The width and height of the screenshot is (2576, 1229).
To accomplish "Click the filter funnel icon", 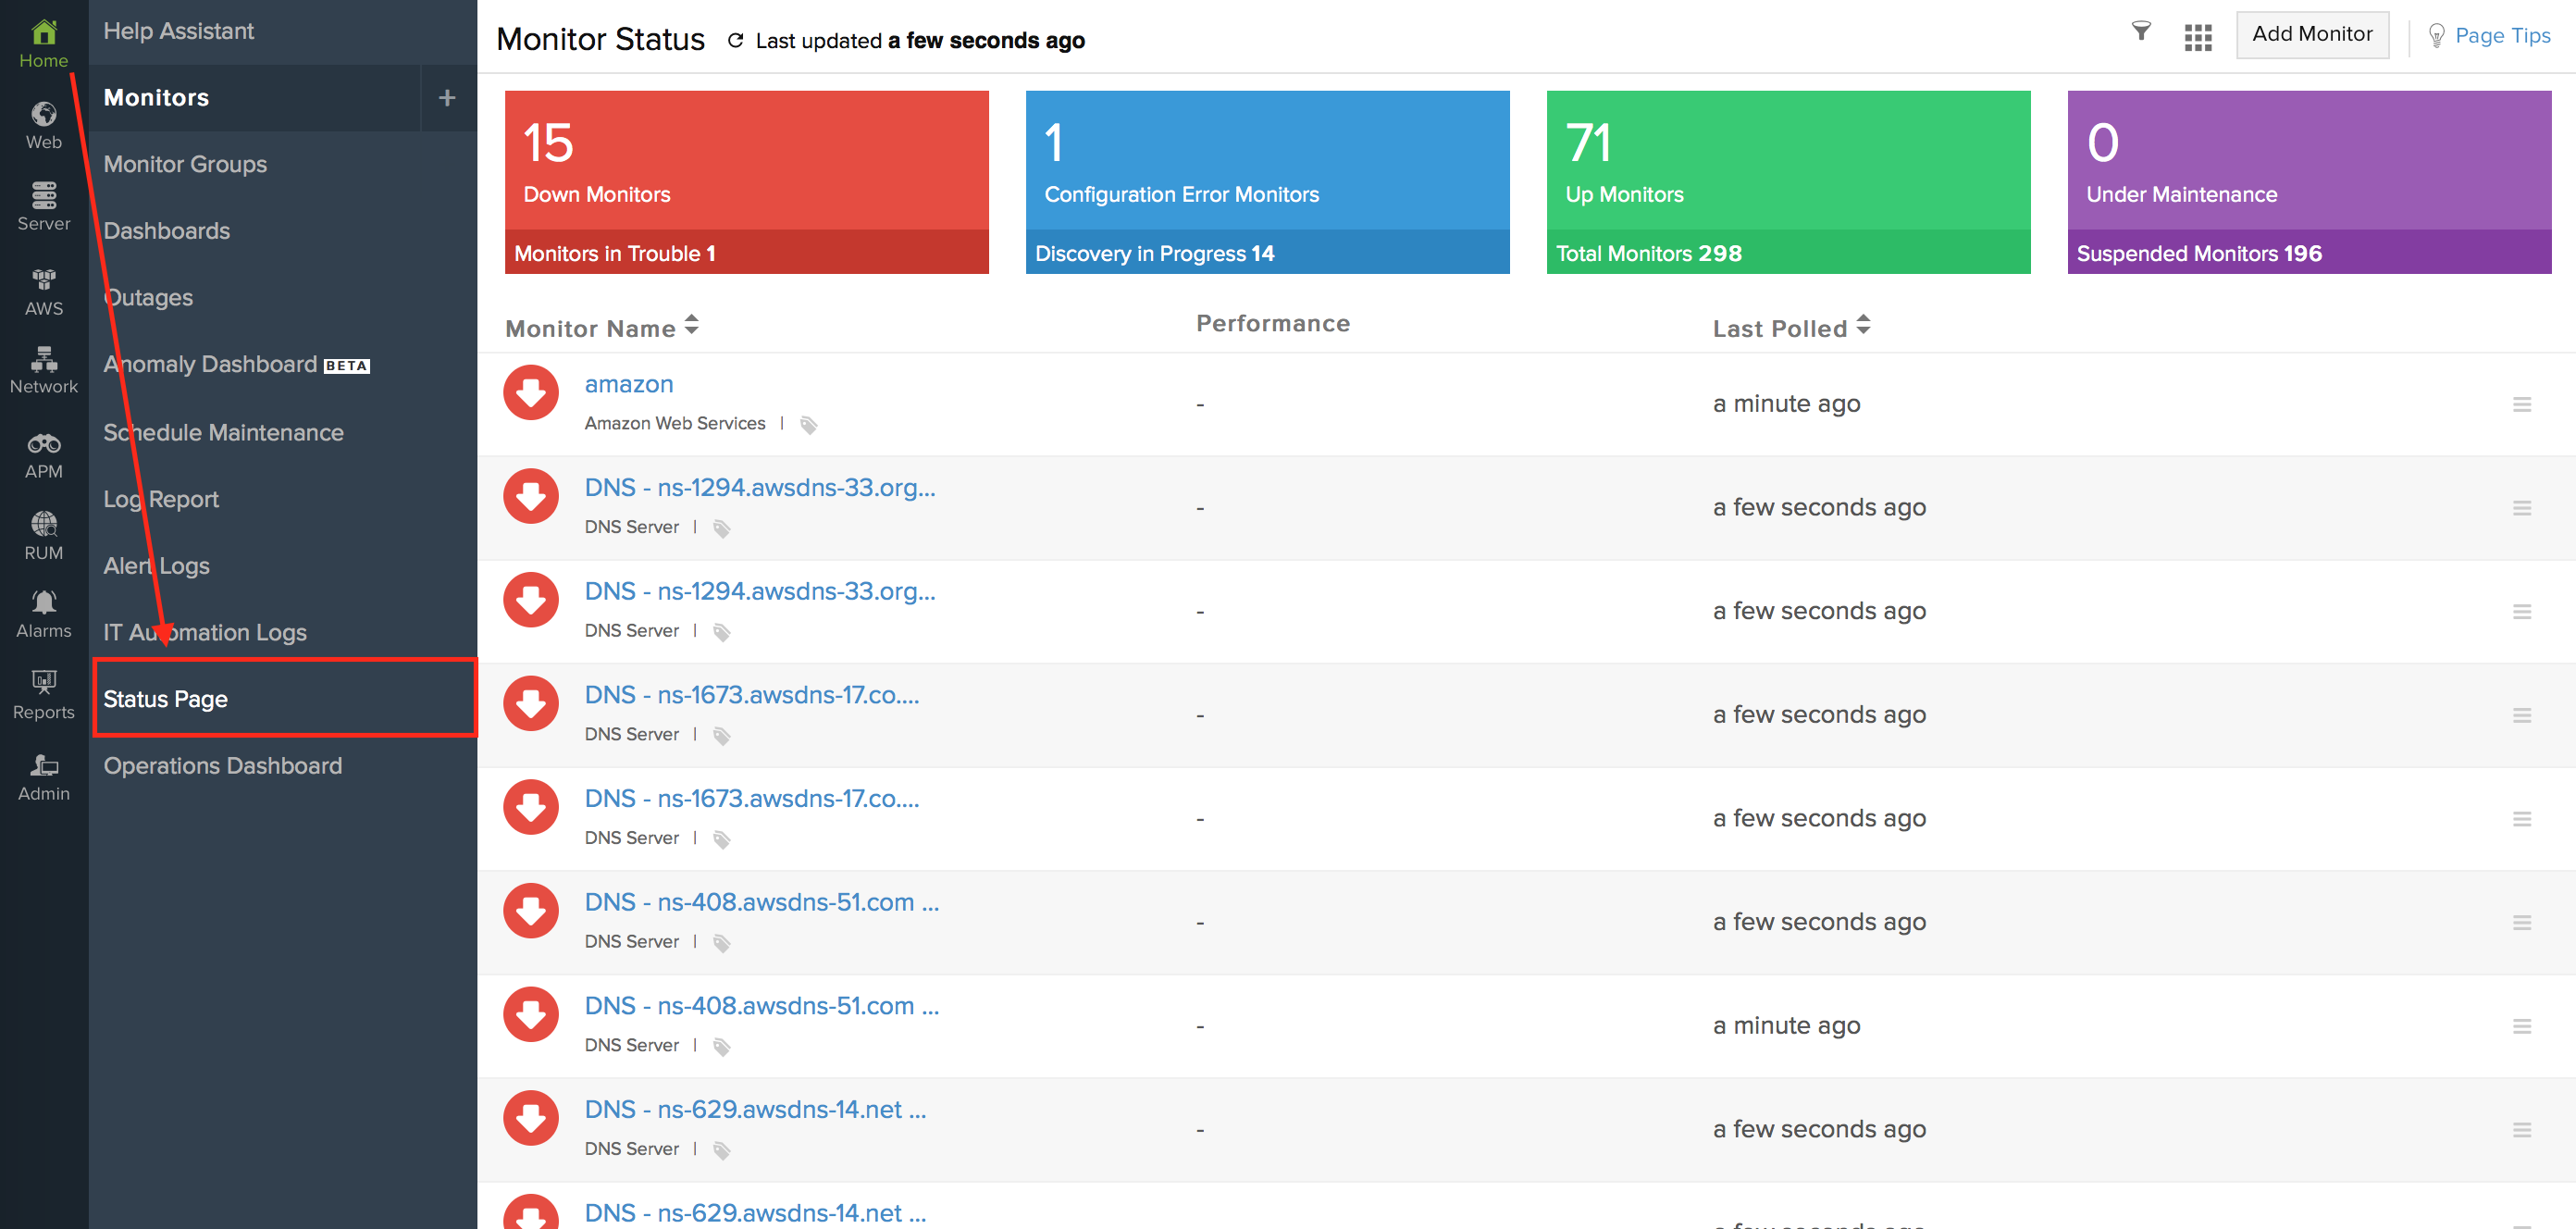I will (2140, 32).
